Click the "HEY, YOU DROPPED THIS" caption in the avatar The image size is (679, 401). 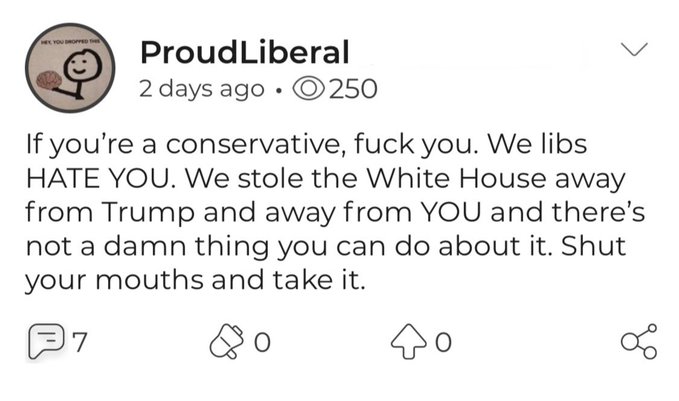69,42
